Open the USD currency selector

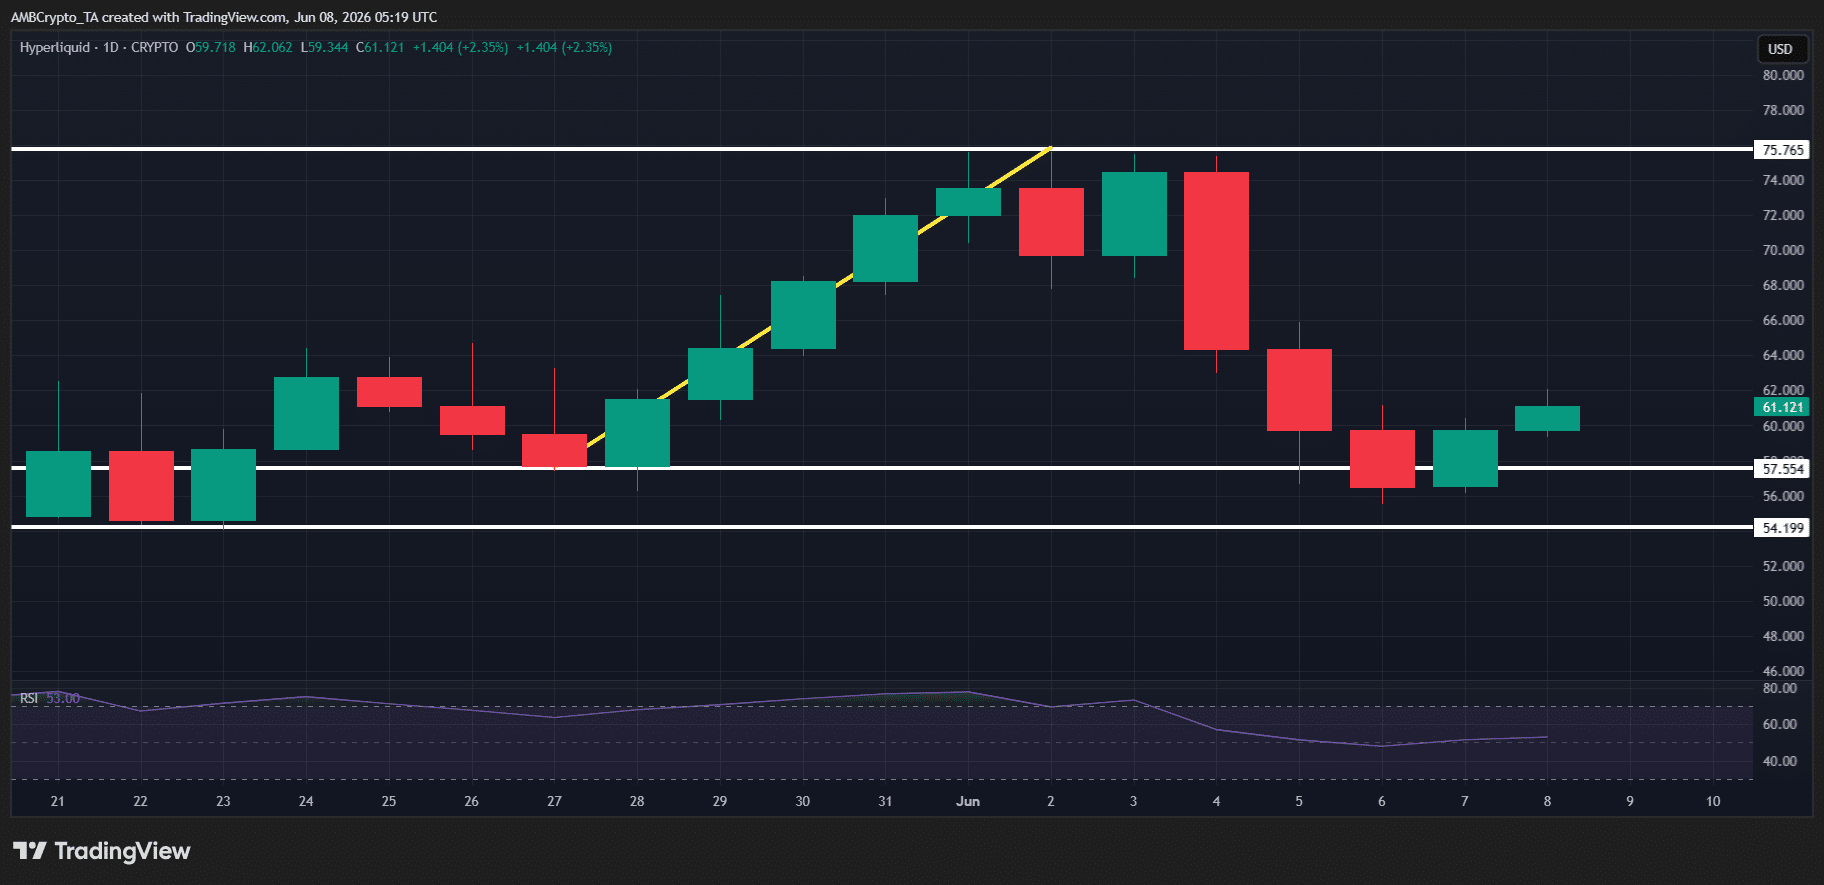click(x=1780, y=49)
